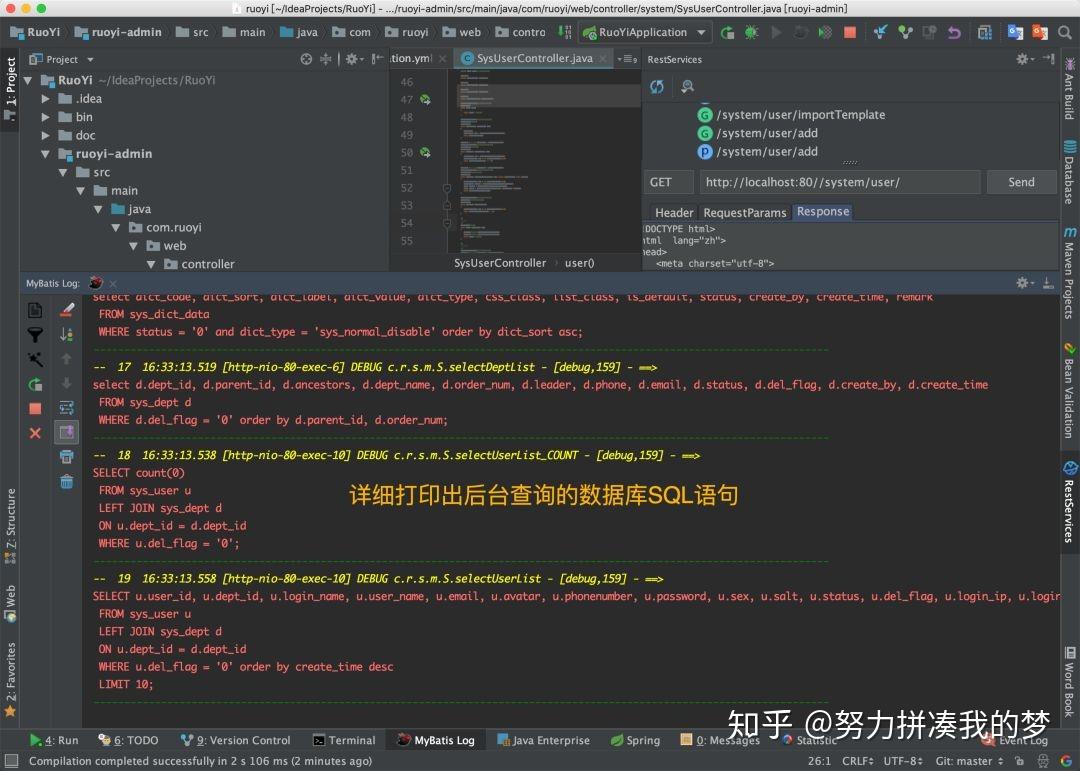Click the Commit changes VCS icon
The height and width of the screenshot is (771, 1080).
tap(905, 32)
